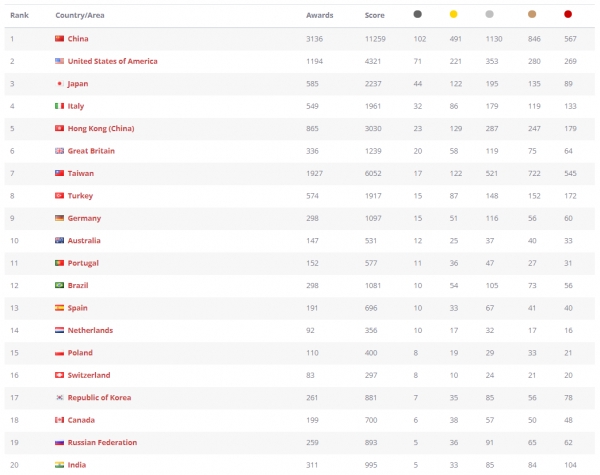Open the Netherlands country link
Image resolution: width=600 pixels, height=475 pixels.
90,330
